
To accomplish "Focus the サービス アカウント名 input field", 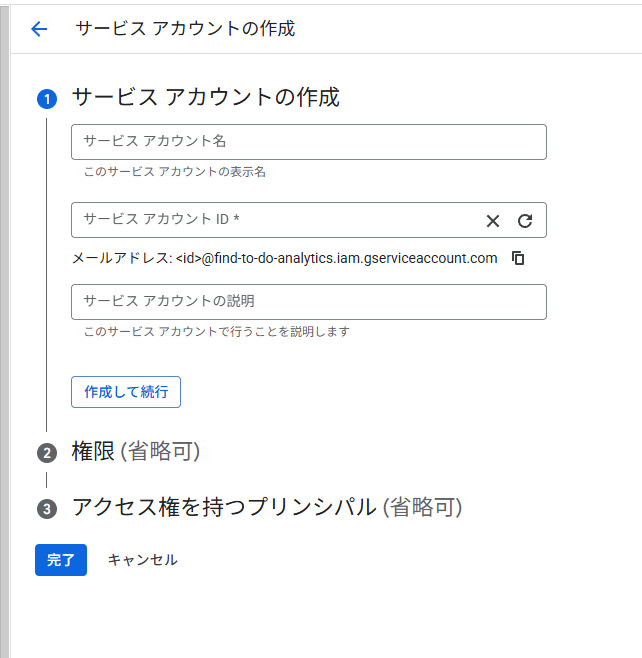I will tap(308, 142).
